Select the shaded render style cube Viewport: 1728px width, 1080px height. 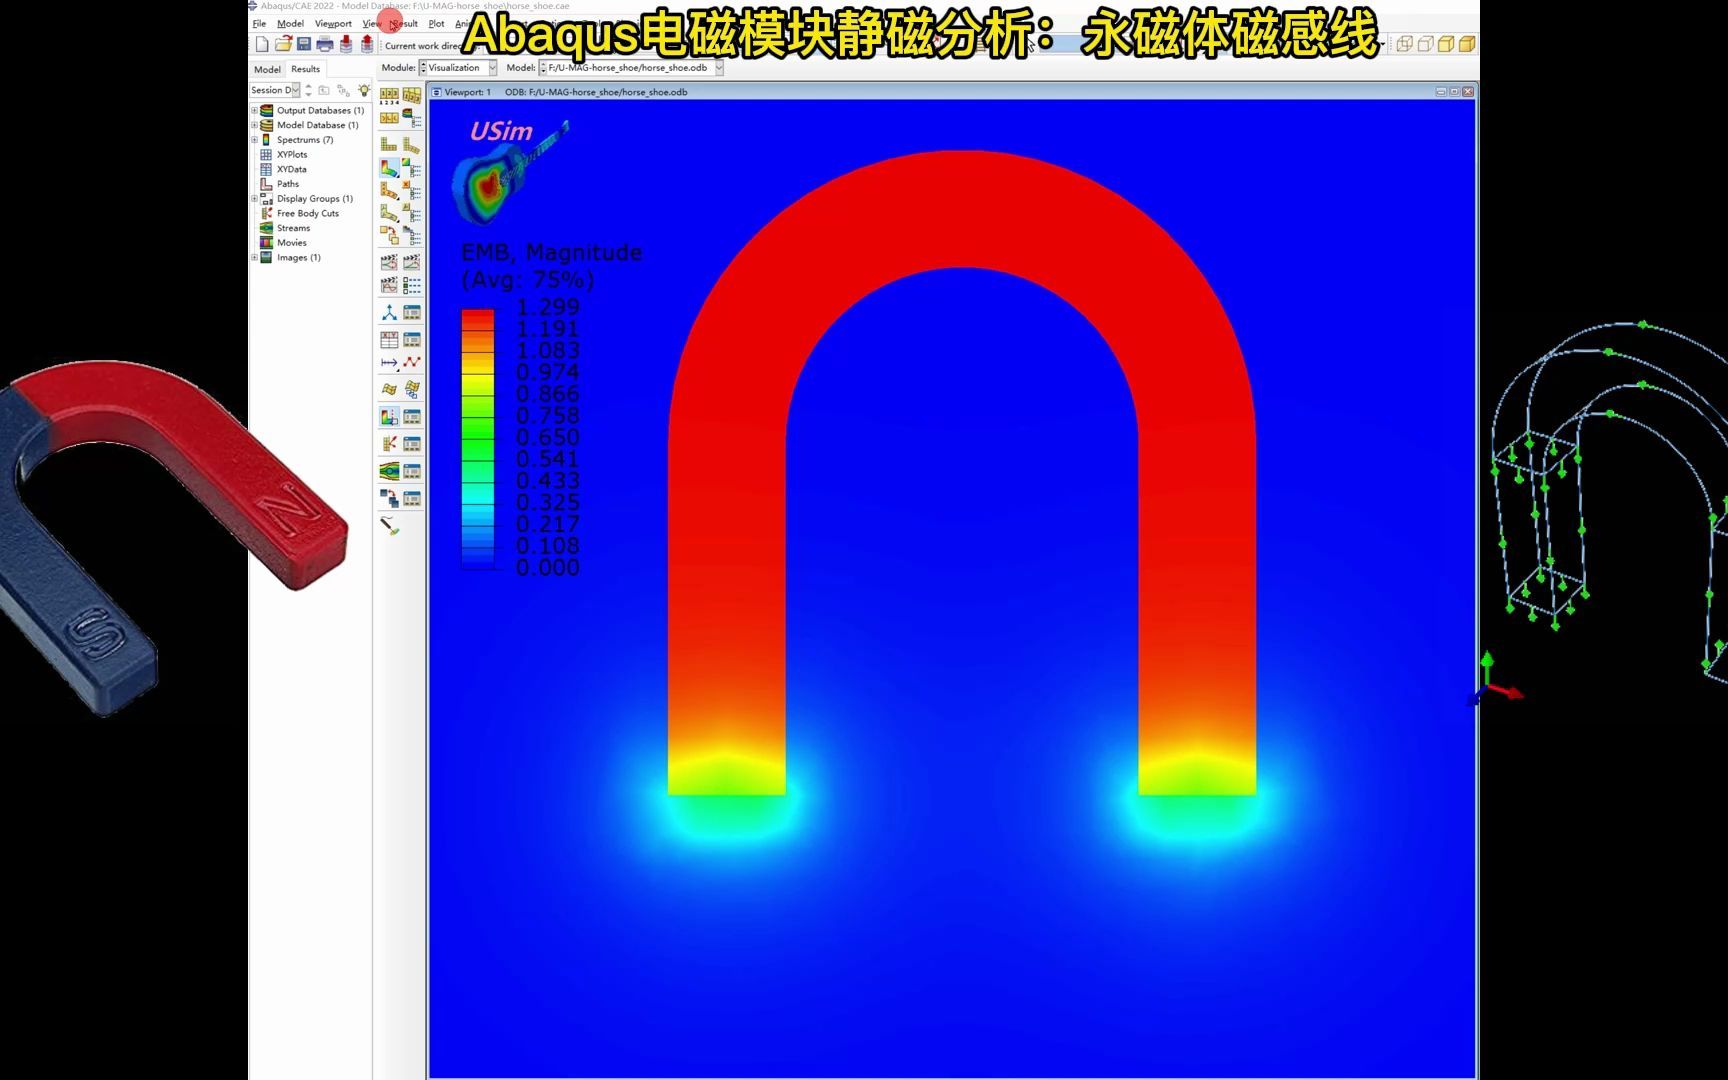tap(1467, 44)
